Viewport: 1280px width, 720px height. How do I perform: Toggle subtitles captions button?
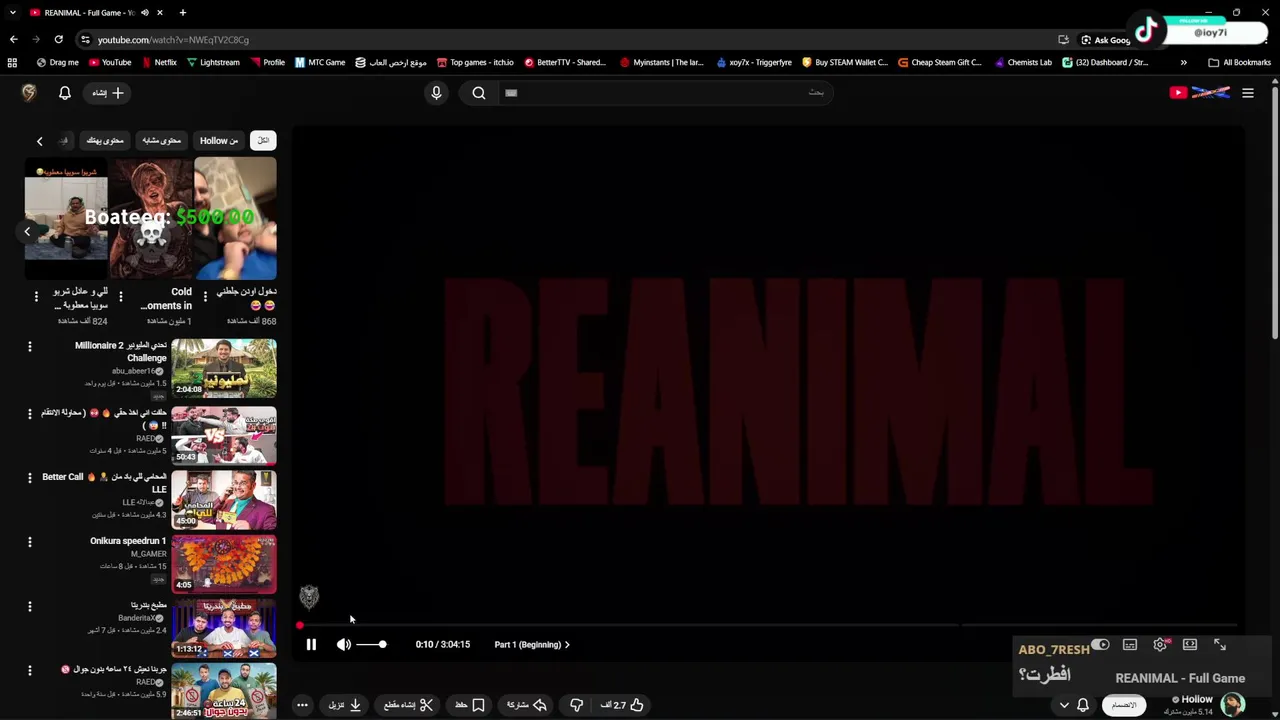coord(1130,645)
